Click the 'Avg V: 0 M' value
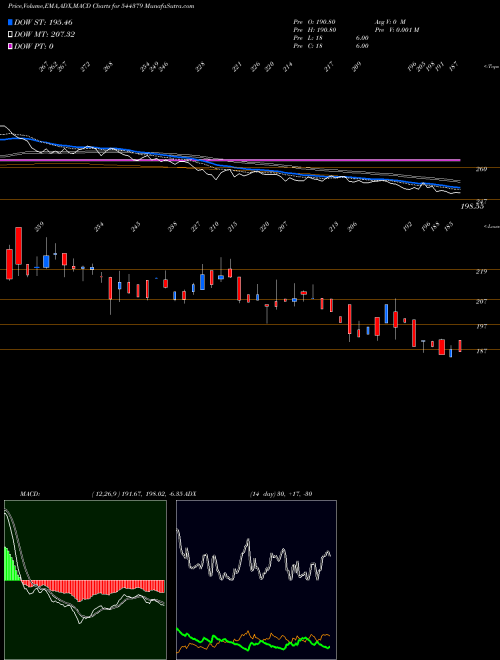This screenshot has height=660, width=500. 390,22
